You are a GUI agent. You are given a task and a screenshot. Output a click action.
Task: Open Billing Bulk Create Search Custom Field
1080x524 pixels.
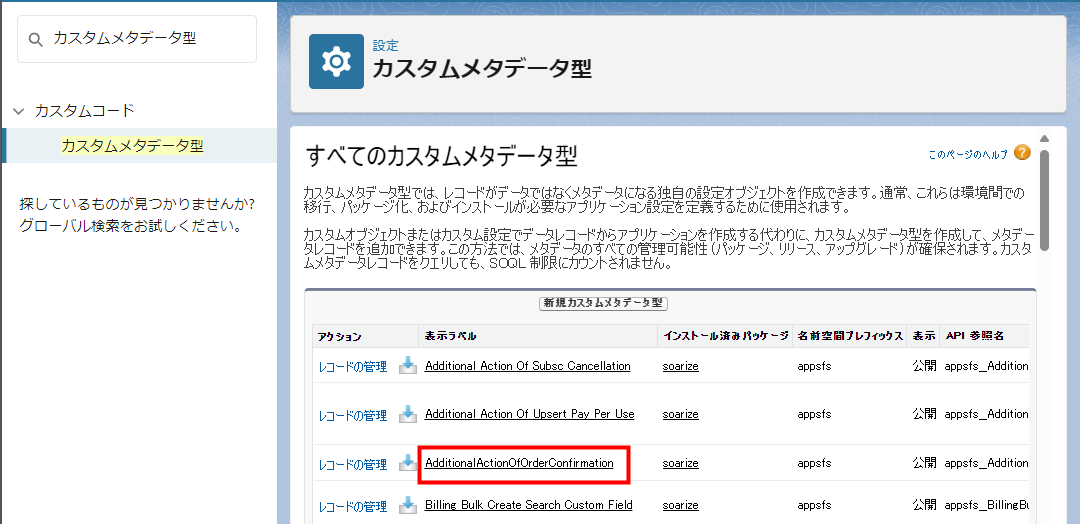tap(528, 505)
